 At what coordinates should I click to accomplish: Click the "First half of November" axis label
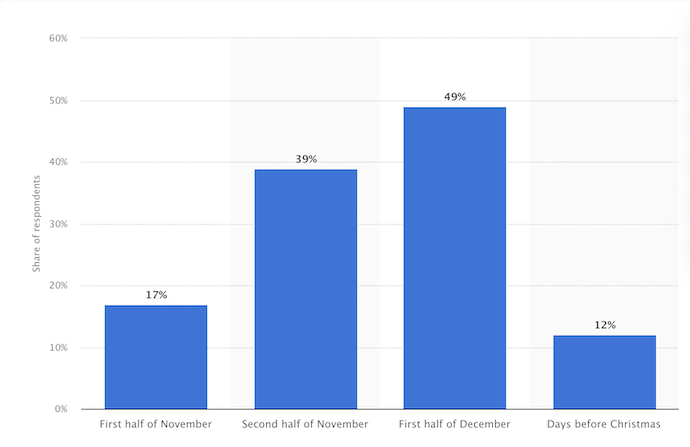pos(156,425)
